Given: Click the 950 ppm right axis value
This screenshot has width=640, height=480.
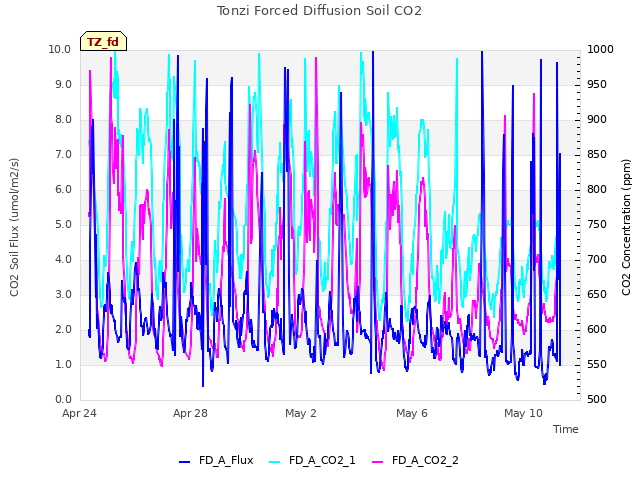Looking at the screenshot, I should click(597, 84).
